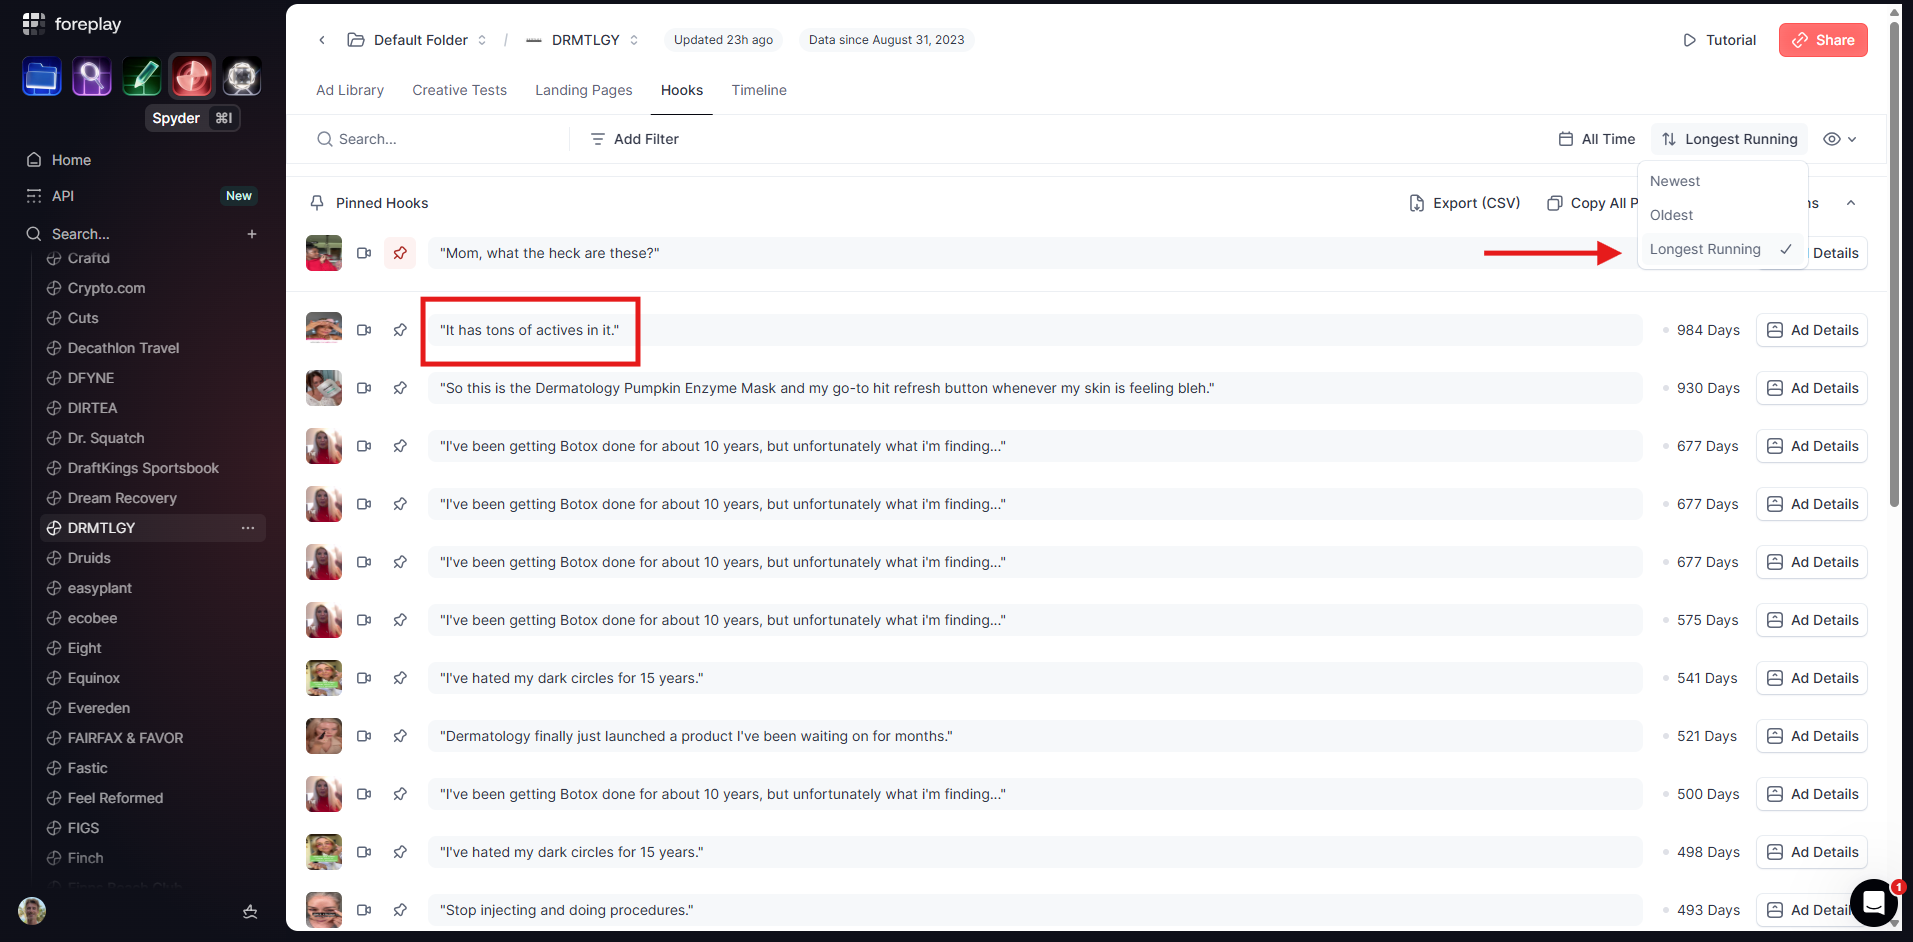Open Ad Details for 984 Days hook
1913x942 pixels.
[x=1812, y=330]
